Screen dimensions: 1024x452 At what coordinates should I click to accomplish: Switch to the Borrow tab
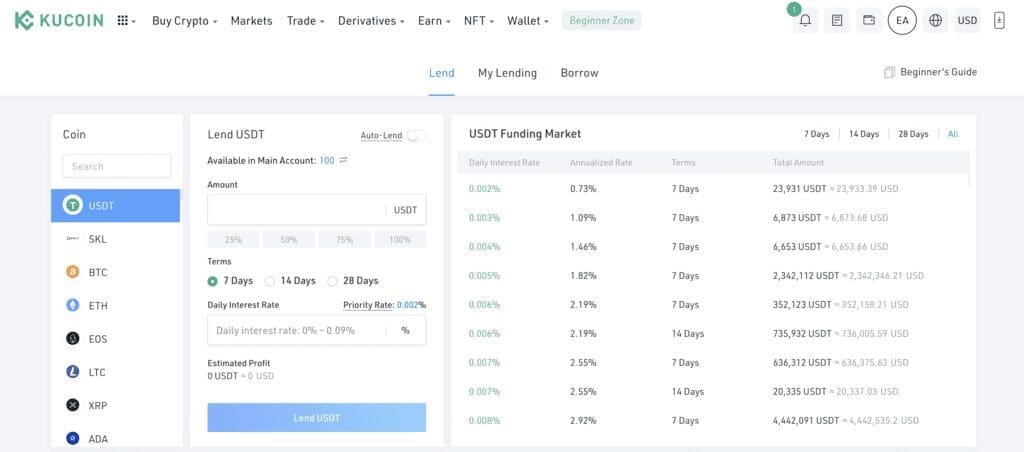(x=579, y=73)
